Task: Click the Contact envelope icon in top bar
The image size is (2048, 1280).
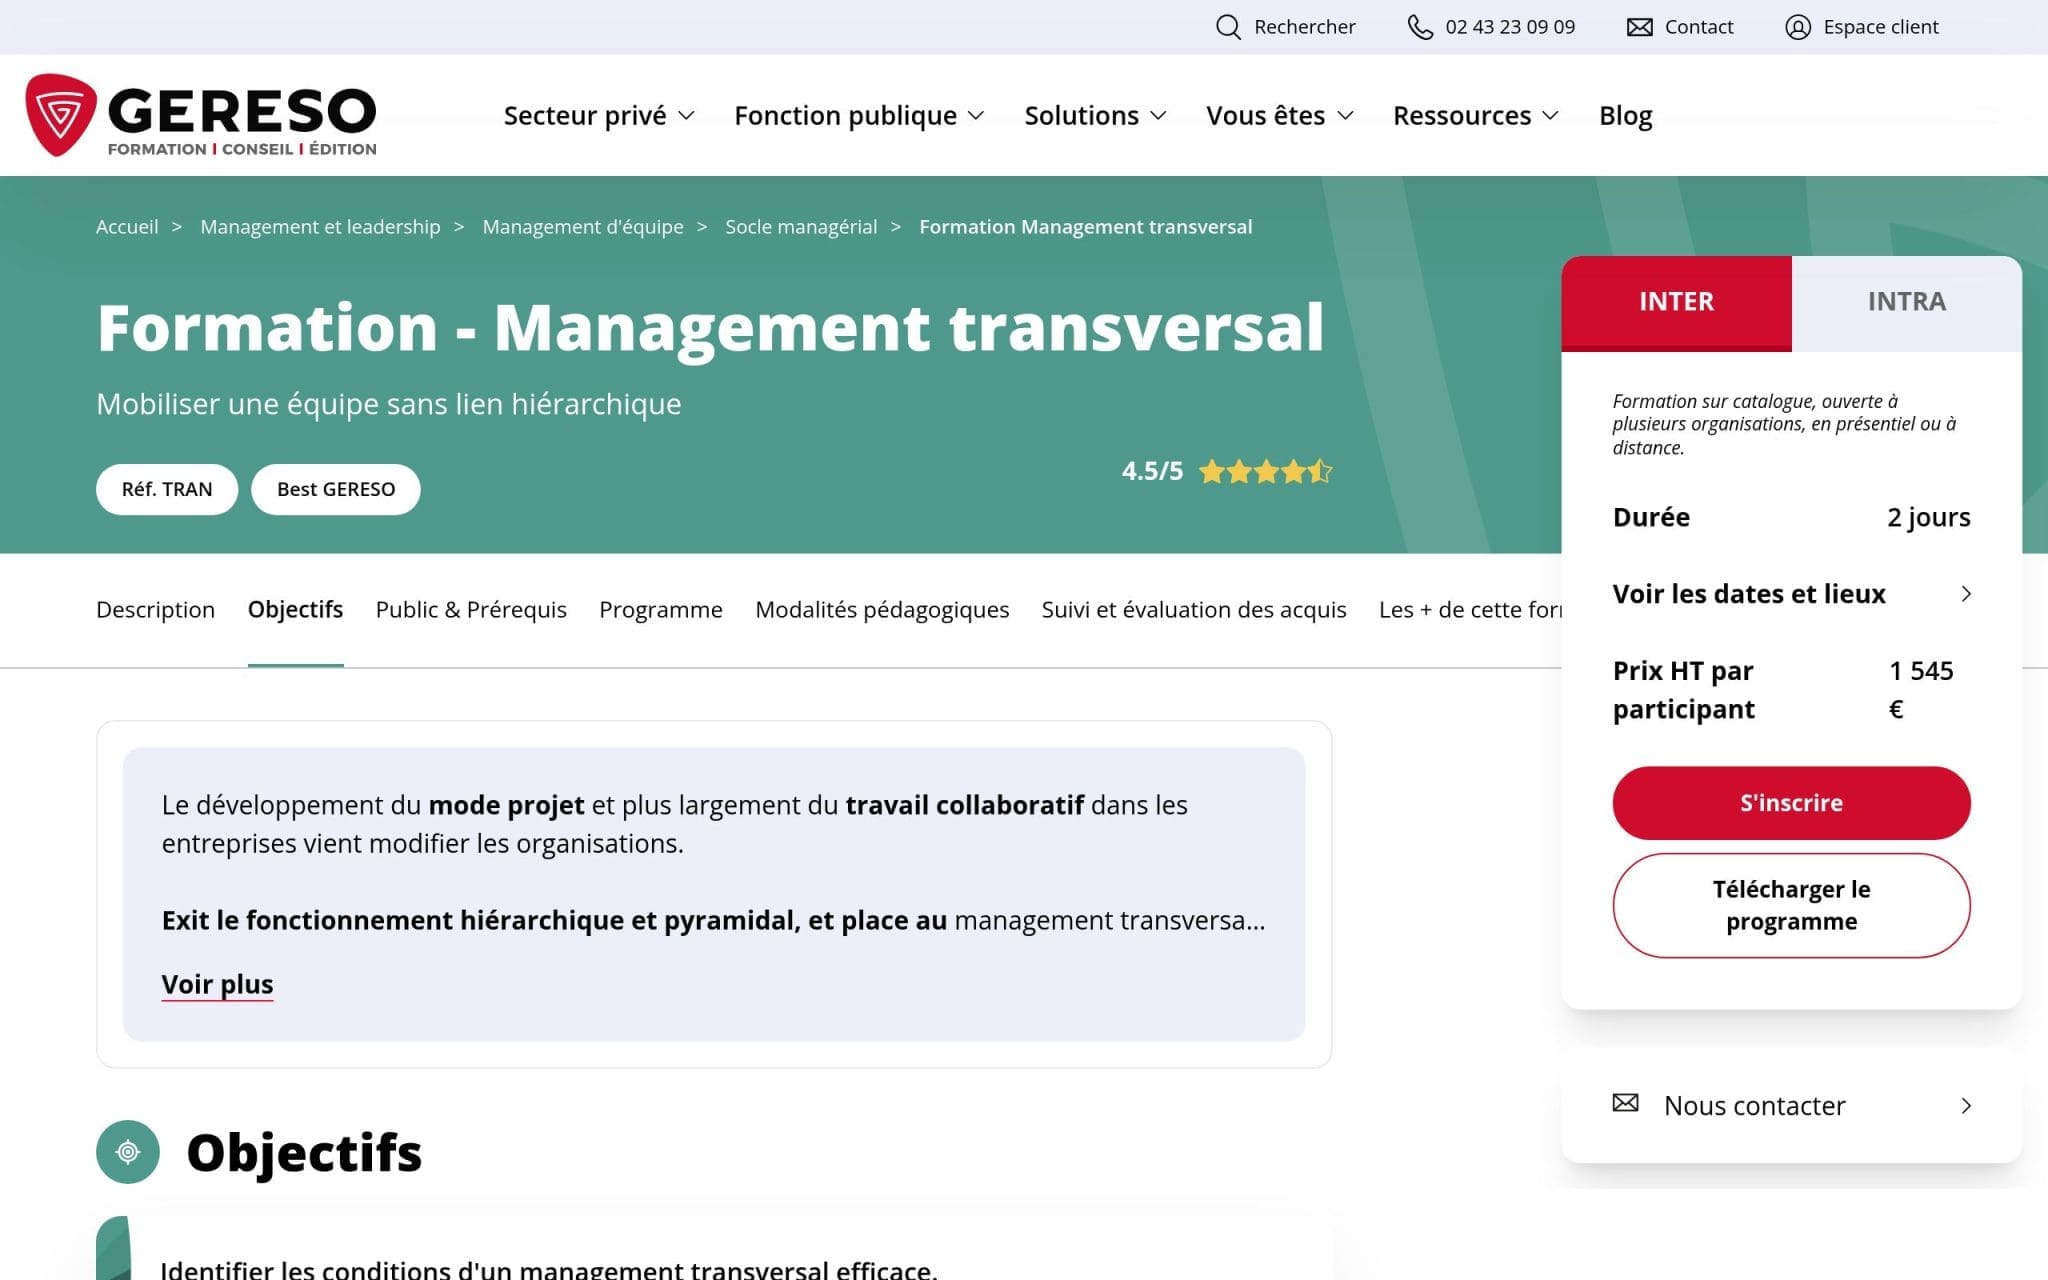Action: (1639, 27)
